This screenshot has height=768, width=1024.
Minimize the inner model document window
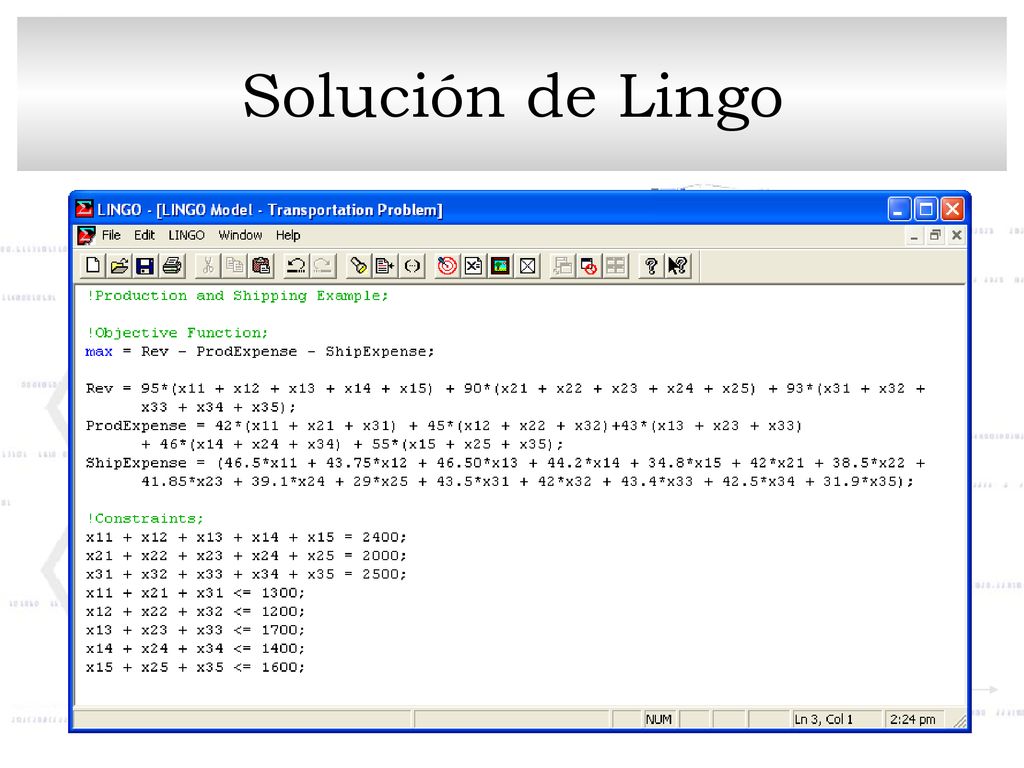pyautogui.click(x=914, y=236)
